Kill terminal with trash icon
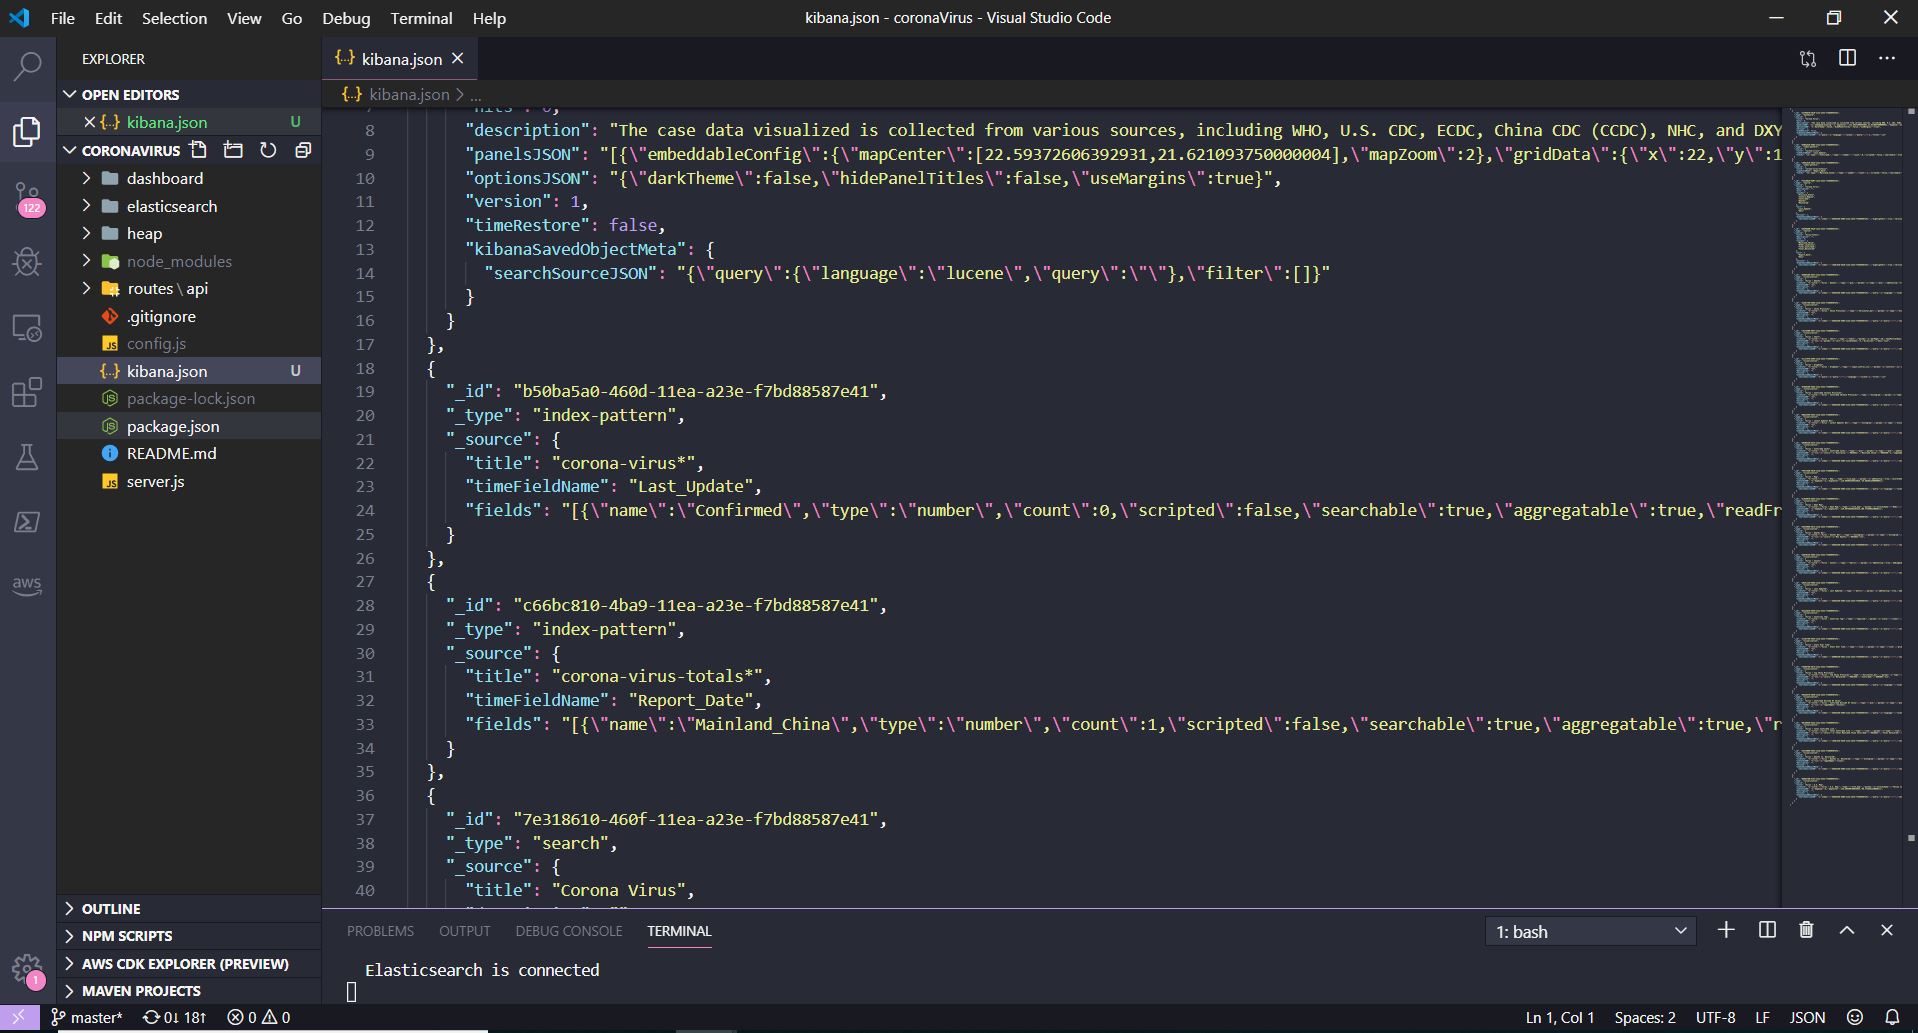This screenshot has width=1918, height=1033. [x=1806, y=930]
